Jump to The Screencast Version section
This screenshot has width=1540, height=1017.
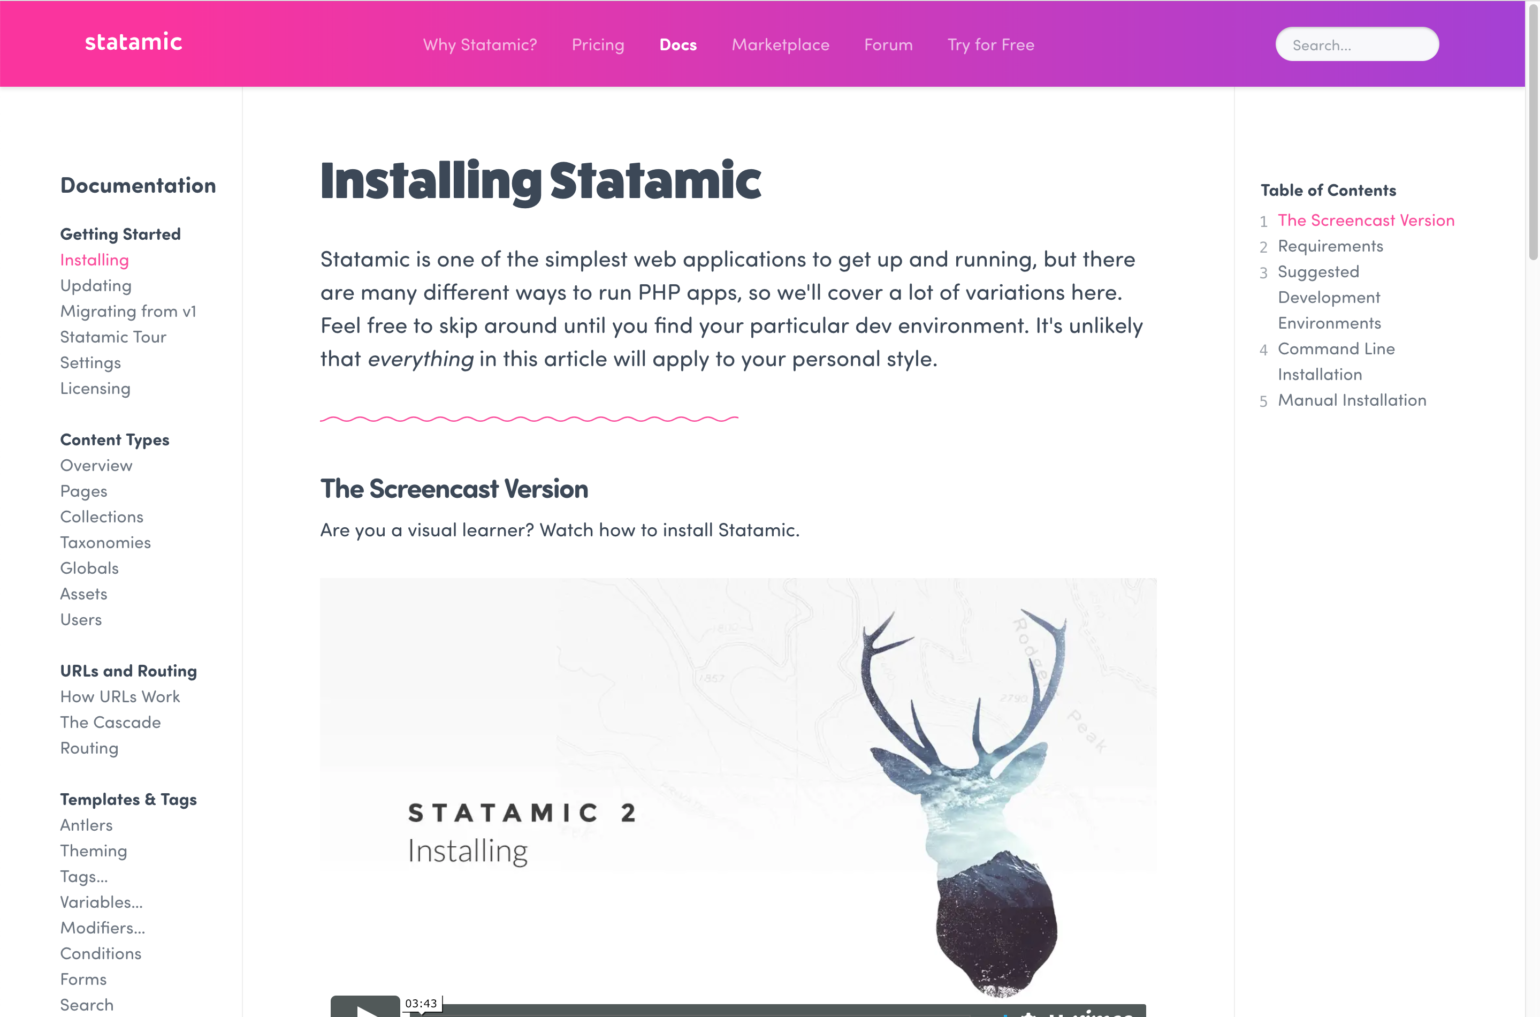(x=1366, y=220)
